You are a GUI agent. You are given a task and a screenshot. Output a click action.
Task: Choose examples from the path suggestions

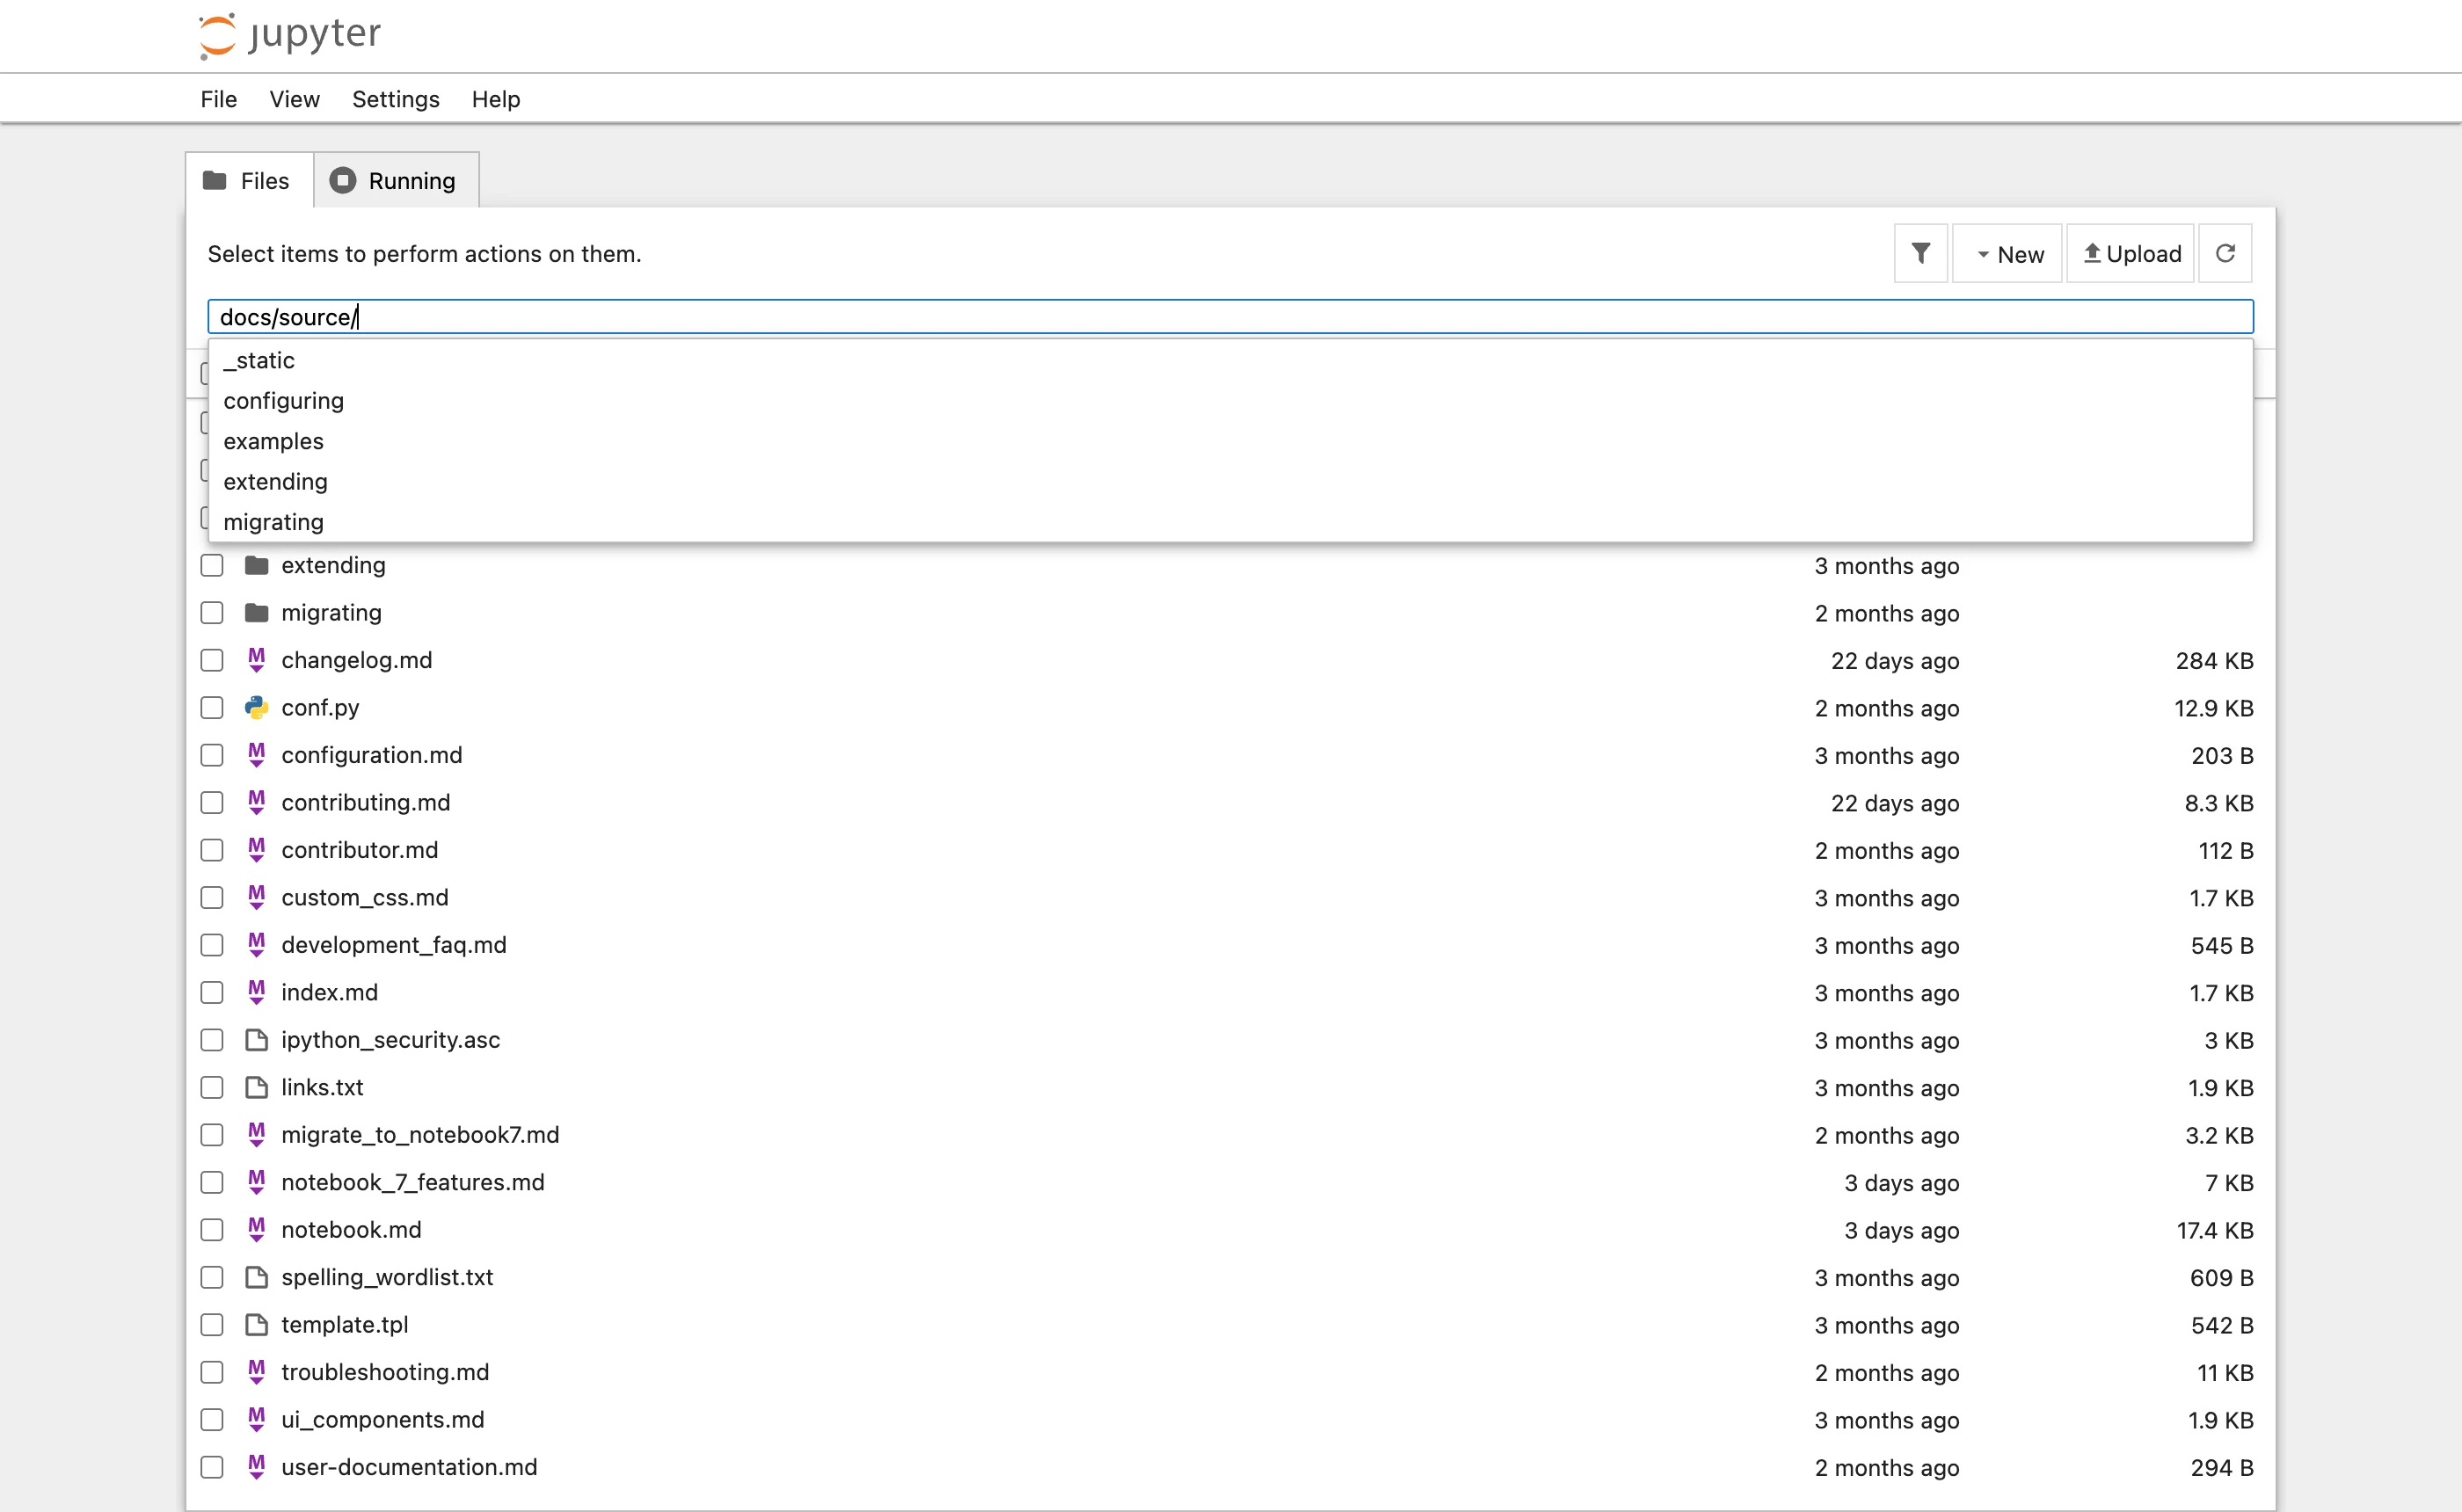coord(1230,441)
